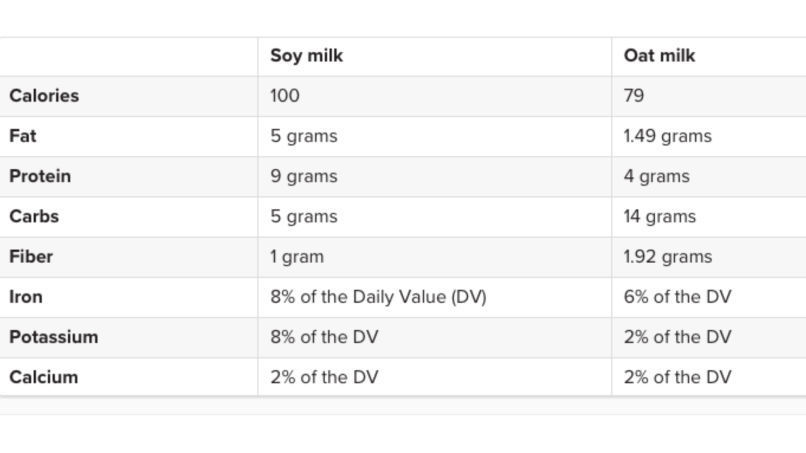Select the Potassium row label
The height and width of the screenshot is (453, 806).
tap(53, 337)
